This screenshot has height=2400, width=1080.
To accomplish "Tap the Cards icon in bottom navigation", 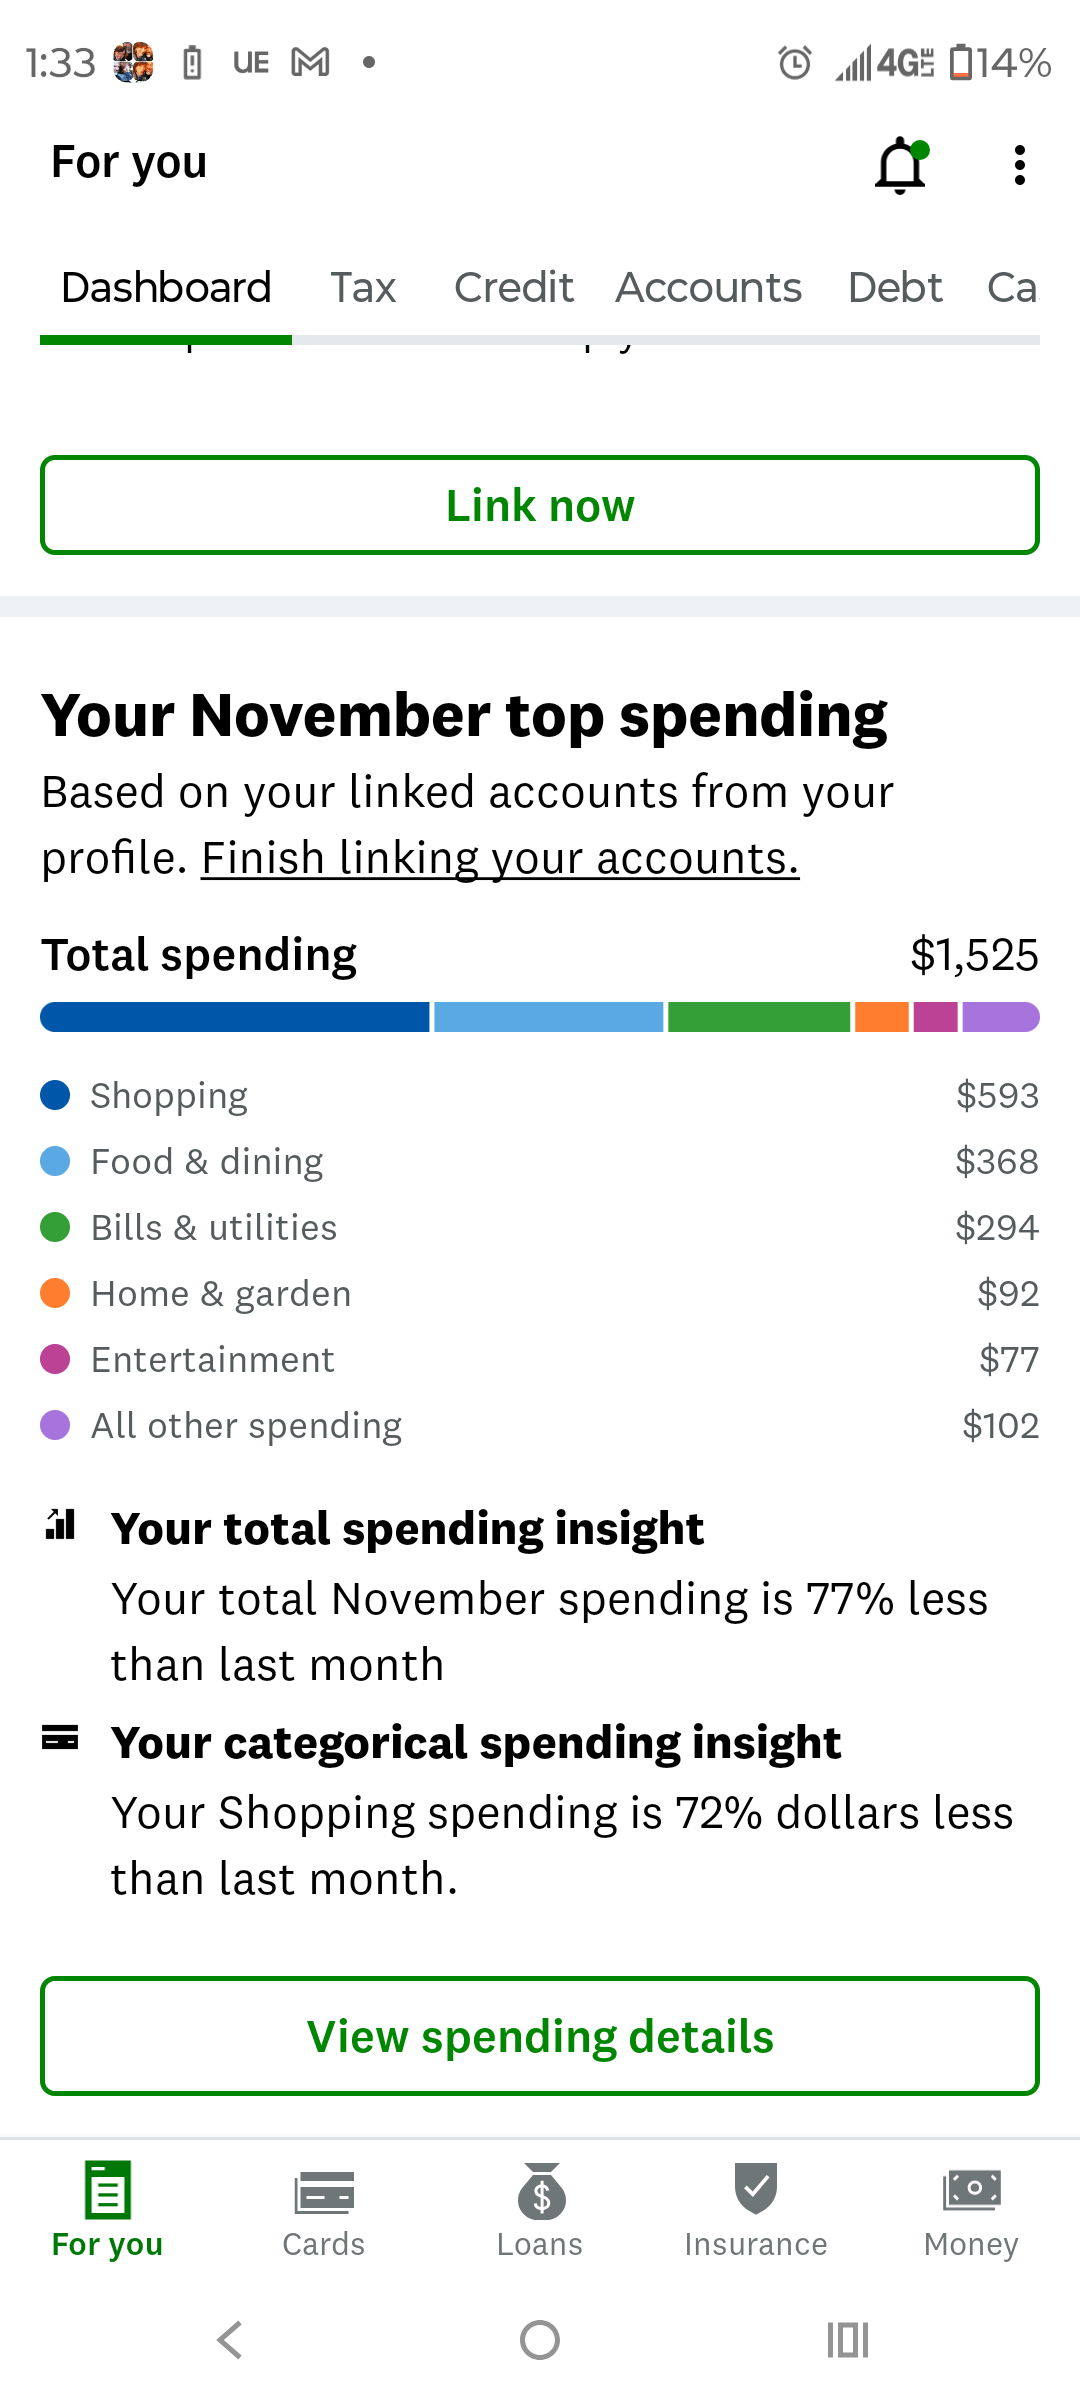I will [x=324, y=2192].
